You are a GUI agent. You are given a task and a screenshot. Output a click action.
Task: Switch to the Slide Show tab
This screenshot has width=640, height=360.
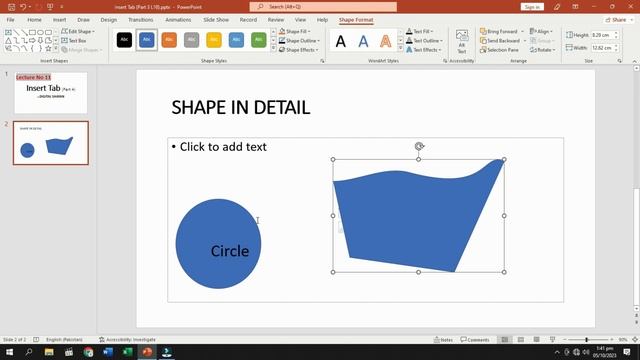[x=216, y=20]
